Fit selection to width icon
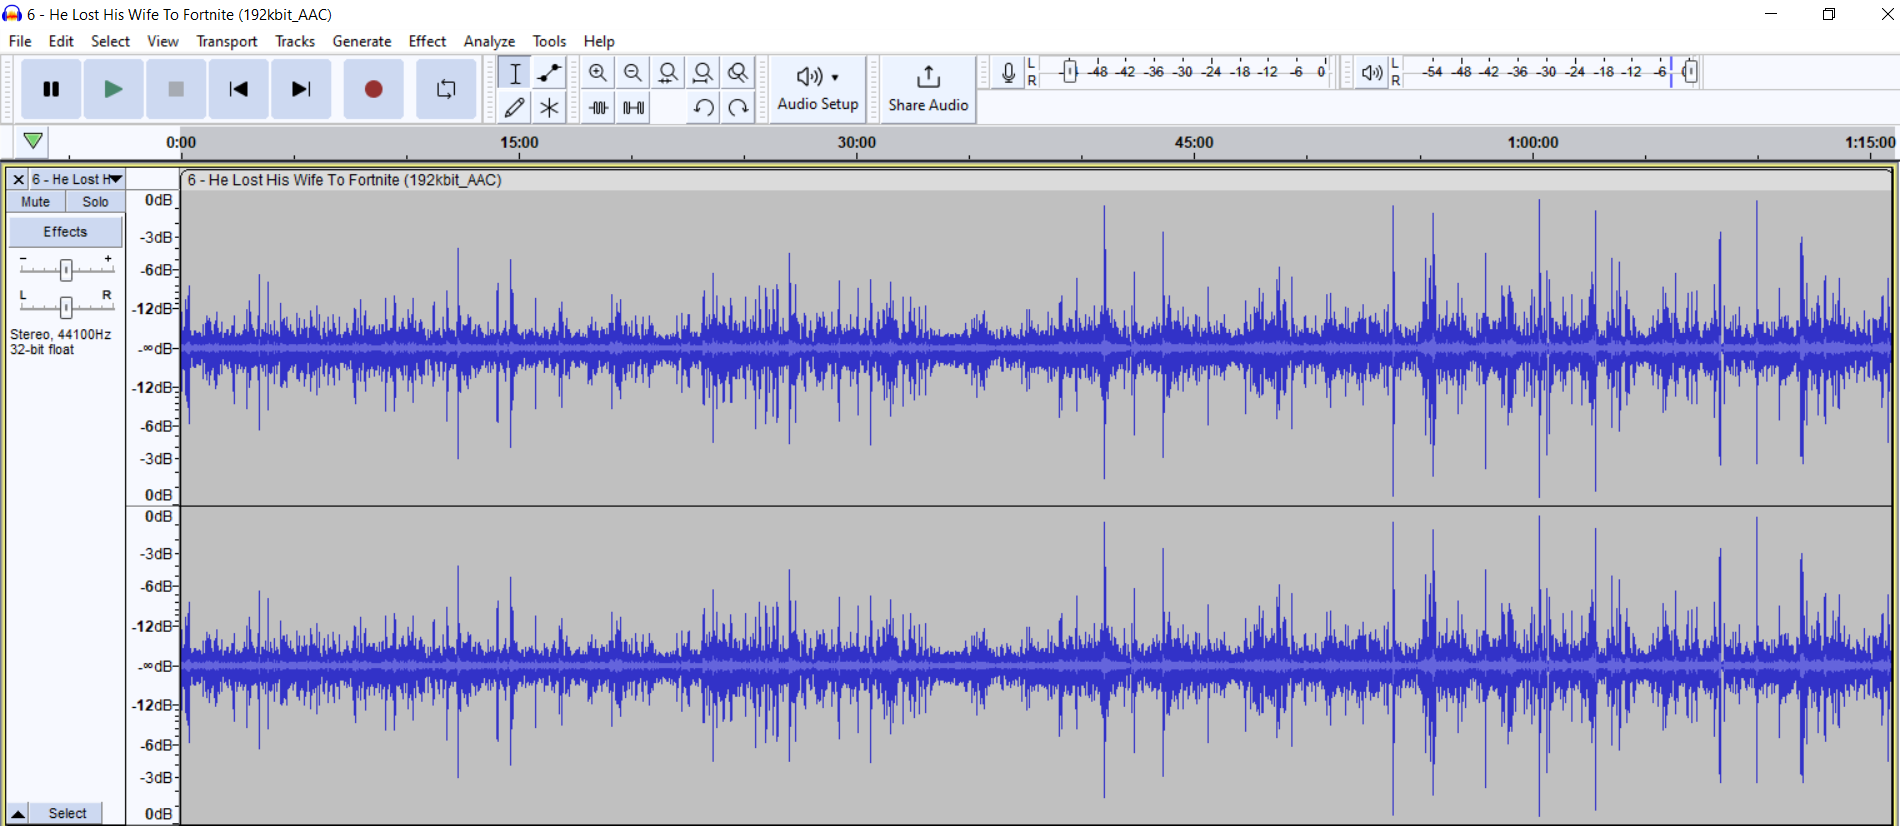 click(x=668, y=73)
